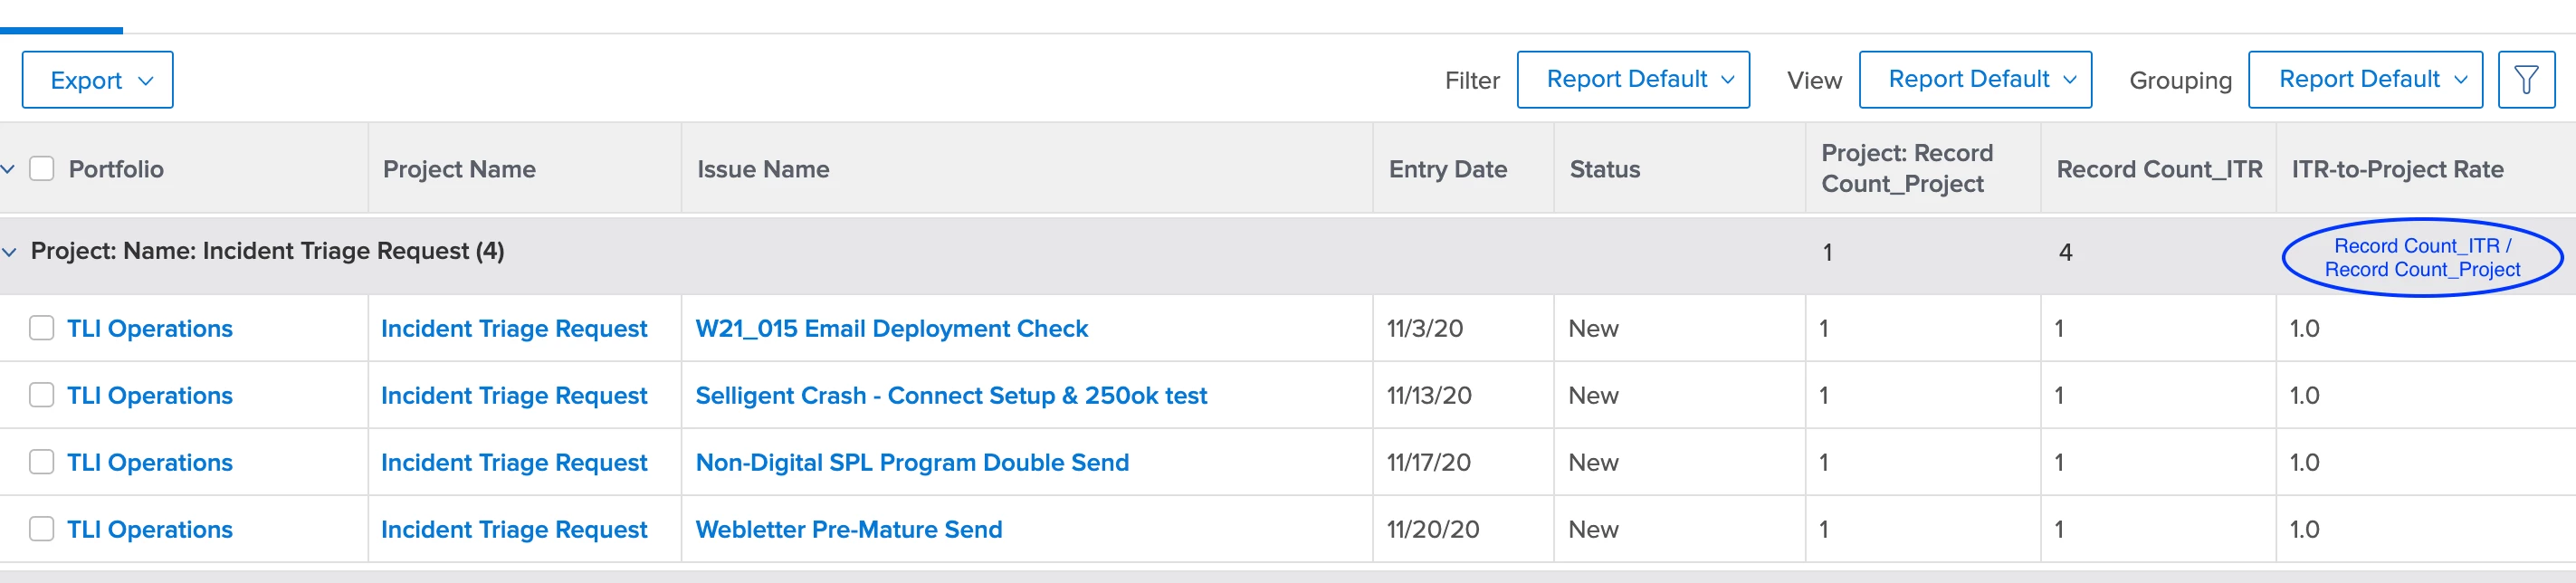Click the Selligent Crash issue link
Image resolution: width=2576 pixels, height=583 pixels.
tap(951, 396)
